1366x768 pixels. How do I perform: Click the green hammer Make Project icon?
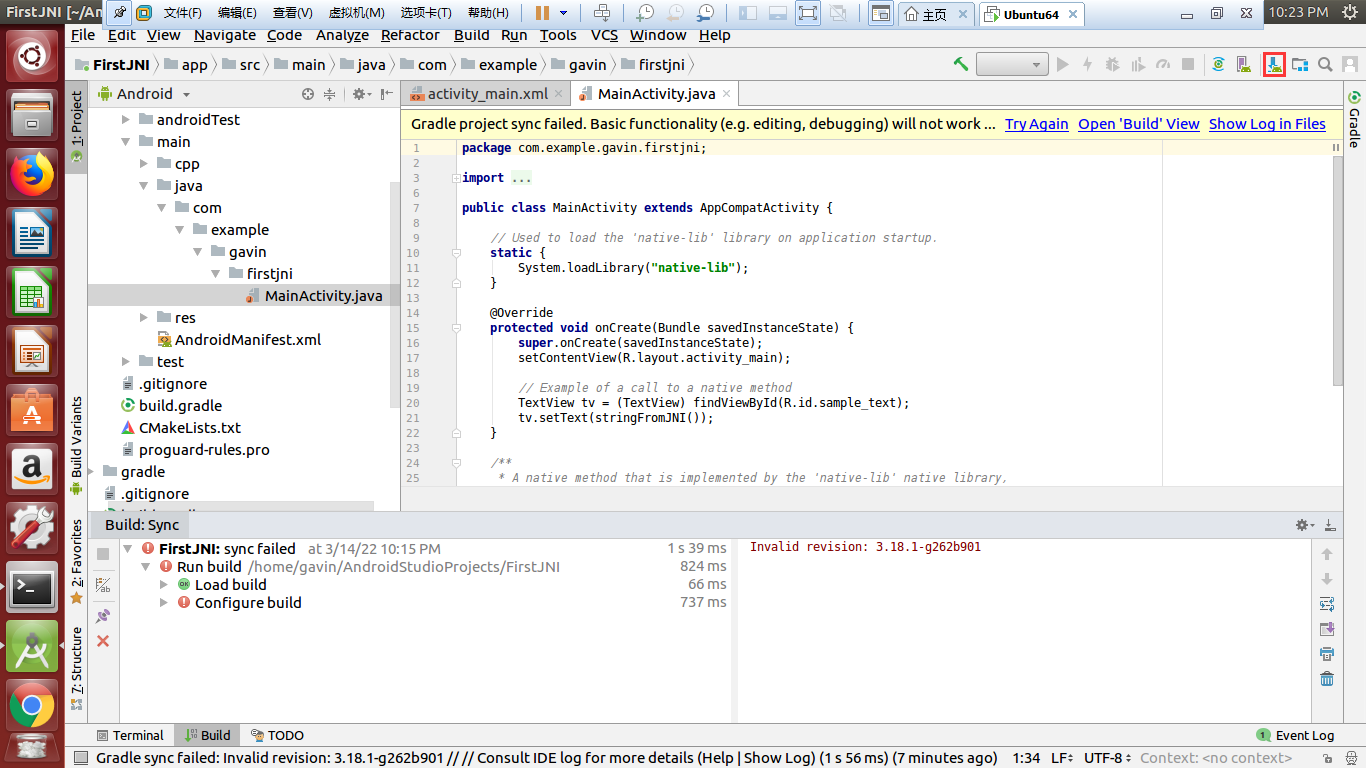[x=961, y=64]
